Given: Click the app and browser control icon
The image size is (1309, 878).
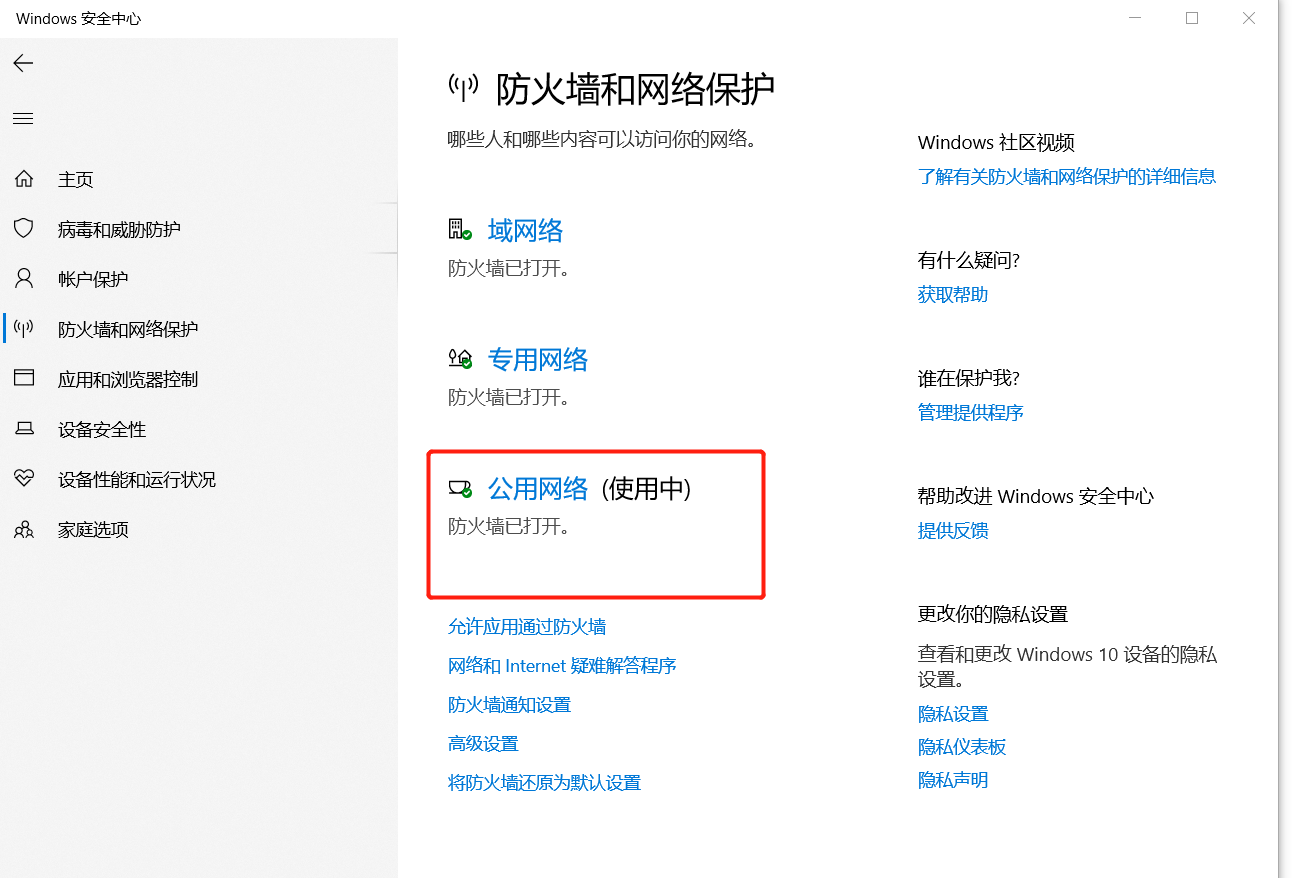Looking at the screenshot, I should pyautogui.click(x=24, y=379).
